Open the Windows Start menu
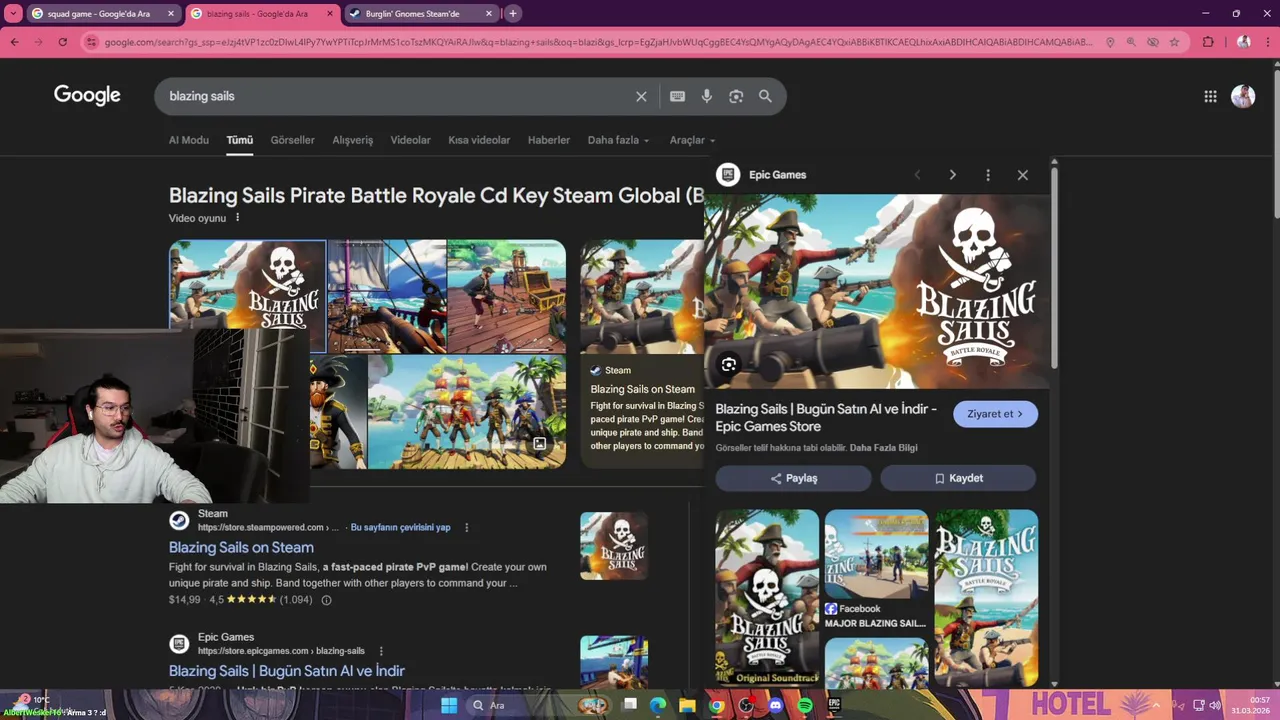This screenshot has width=1280, height=720. (449, 706)
